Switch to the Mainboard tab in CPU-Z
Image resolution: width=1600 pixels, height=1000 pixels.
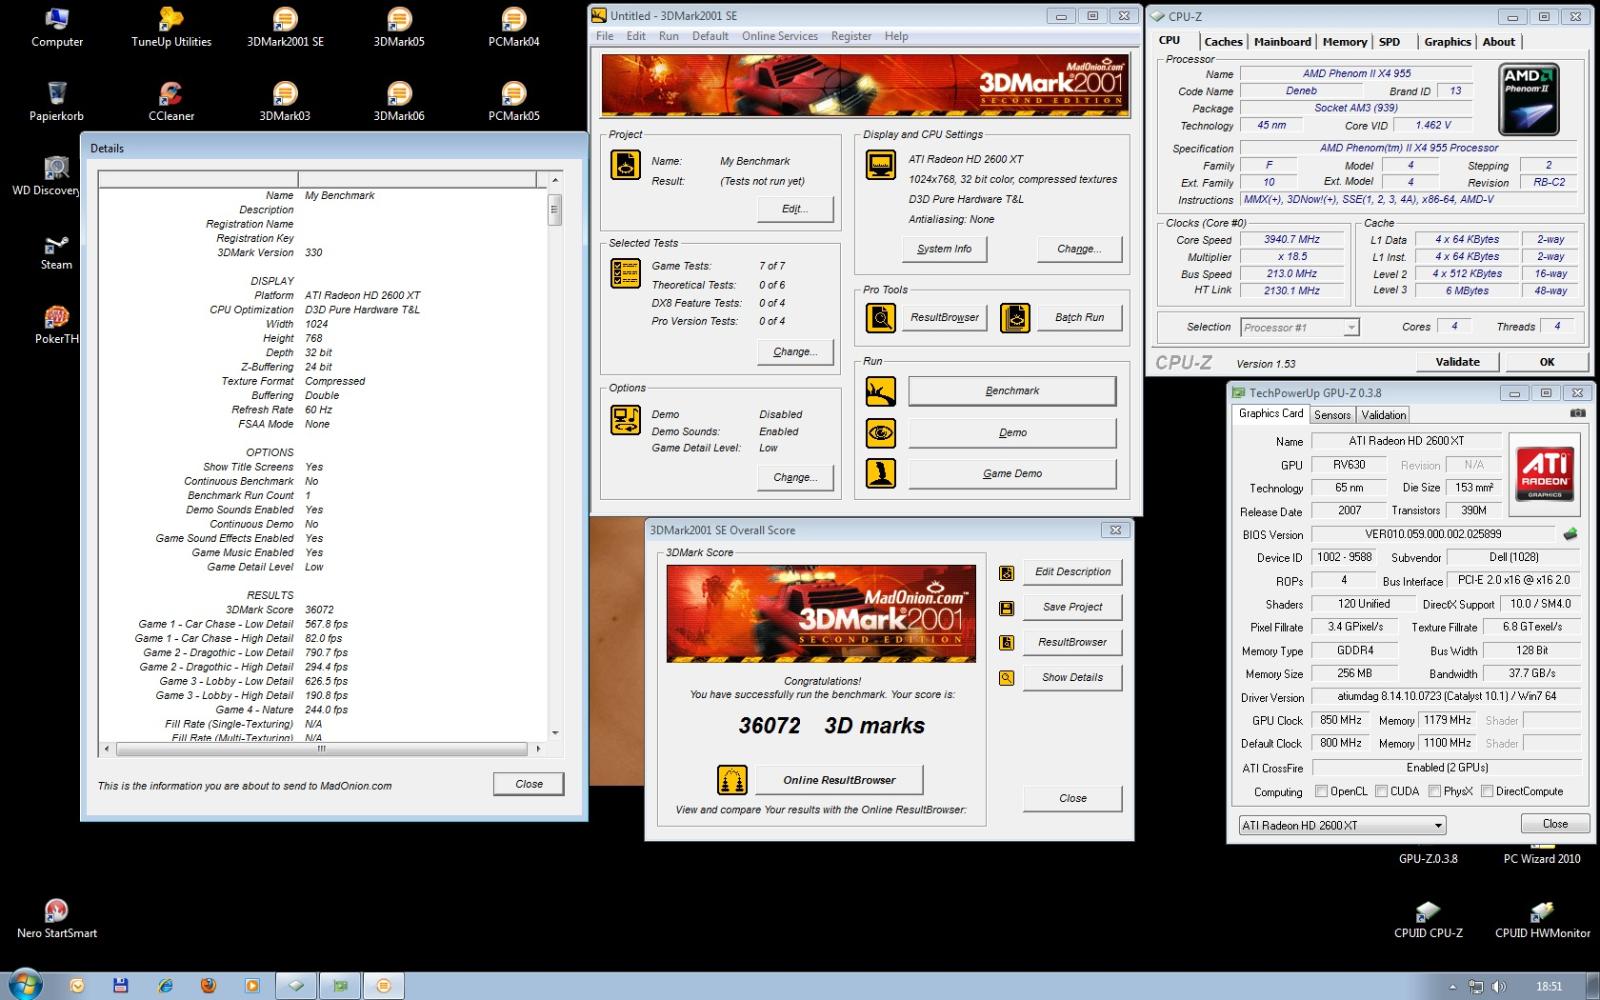click(1283, 42)
